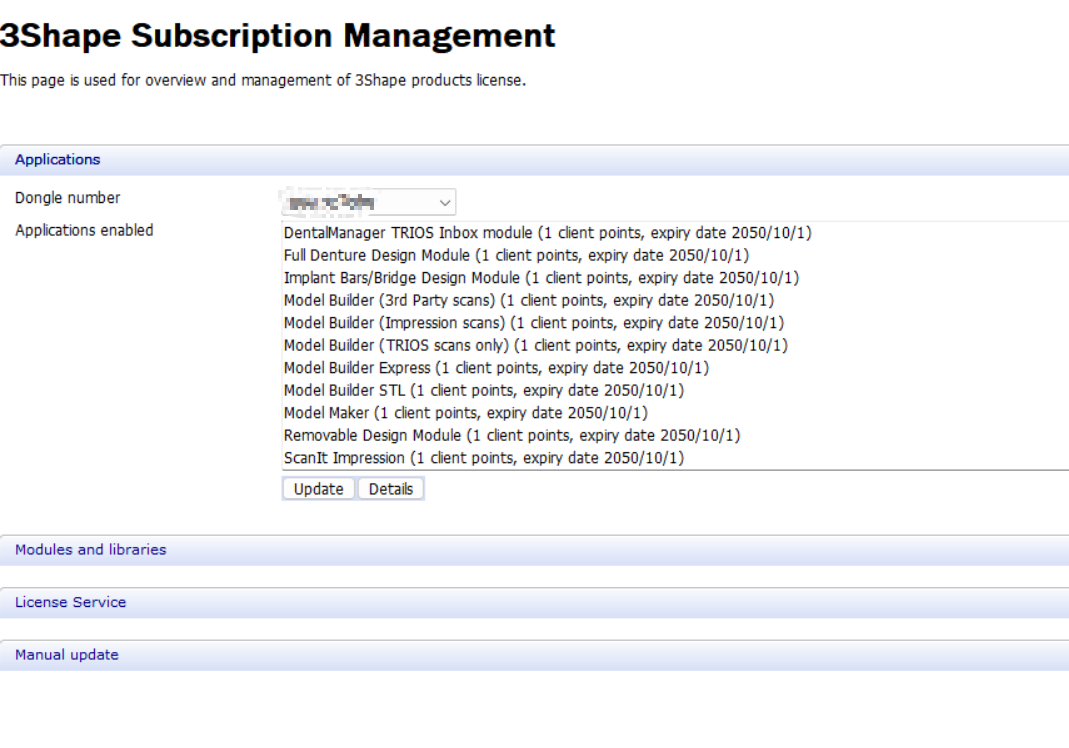The height and width of the screenshot is (748, 1069).
Task: Select the Removable Design Module entry
Action: point(511,436)
